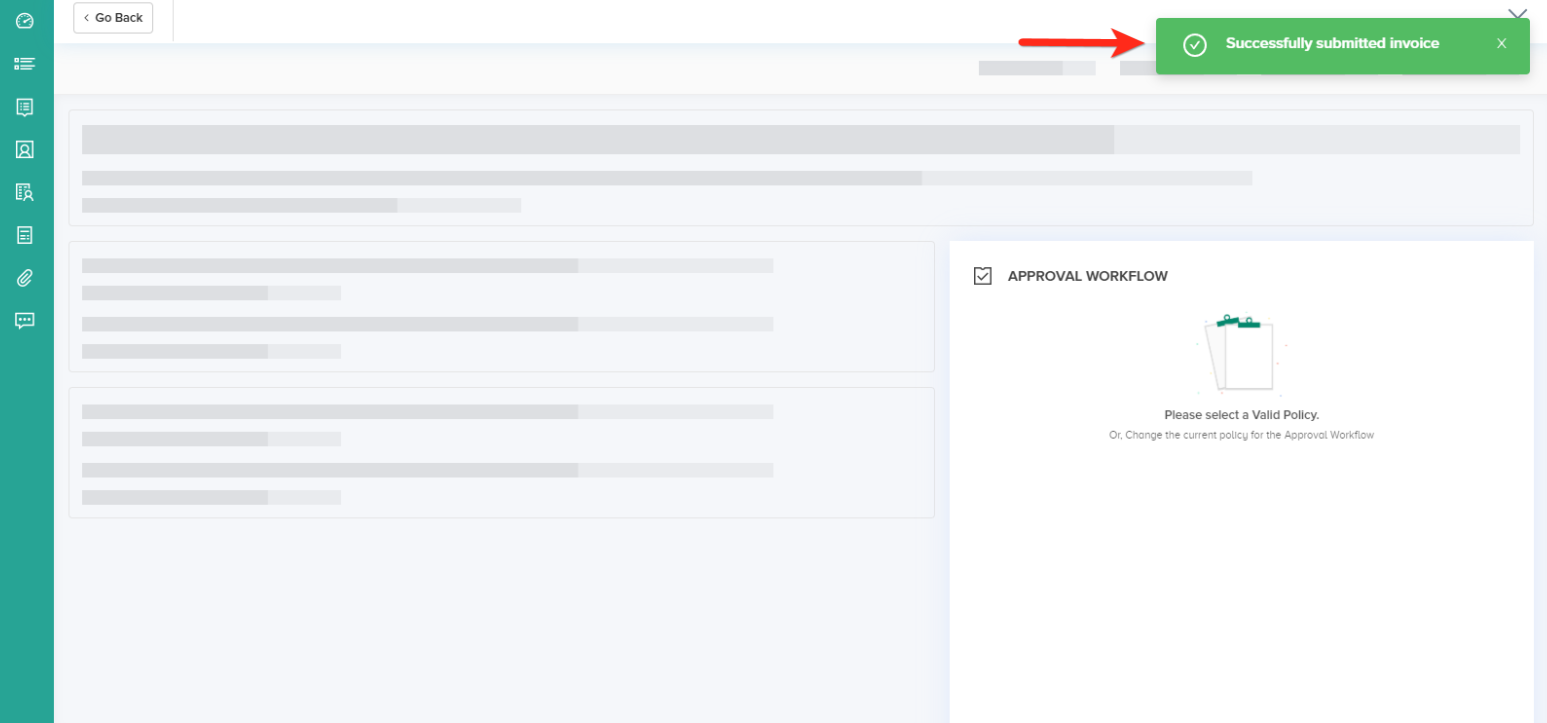Open the contact profile icon in sidebar

[x=25, y=150]
